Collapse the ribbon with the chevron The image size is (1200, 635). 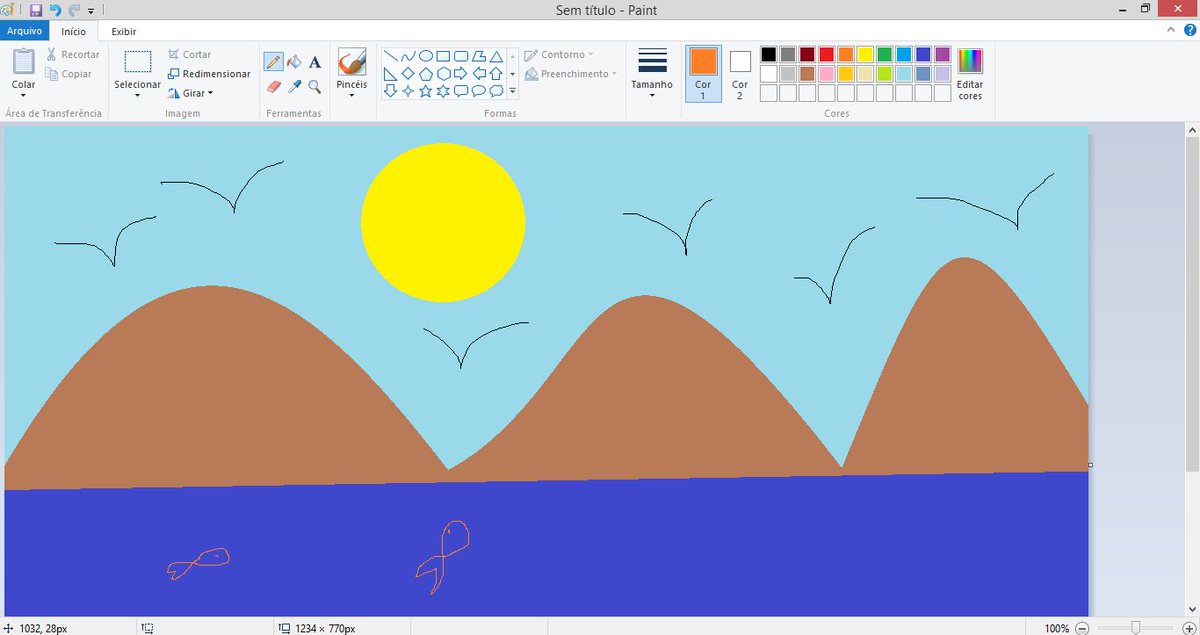click(1172, 31)
